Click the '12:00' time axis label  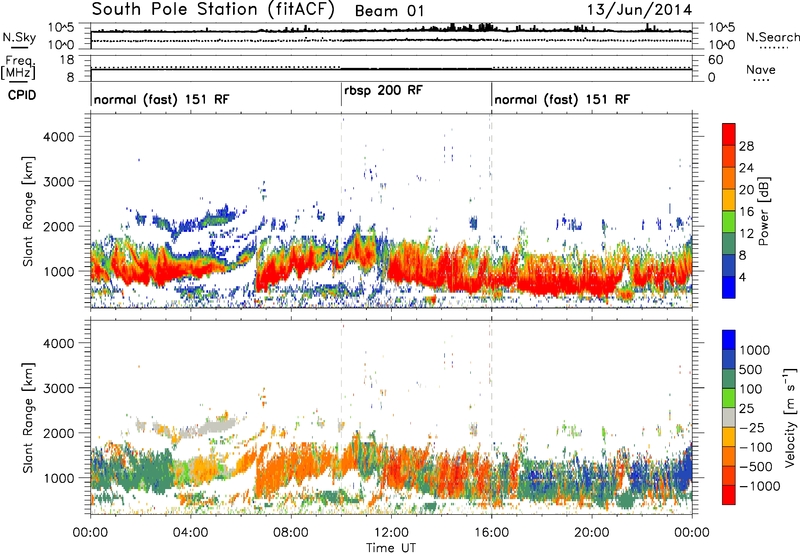pos(391,533)
